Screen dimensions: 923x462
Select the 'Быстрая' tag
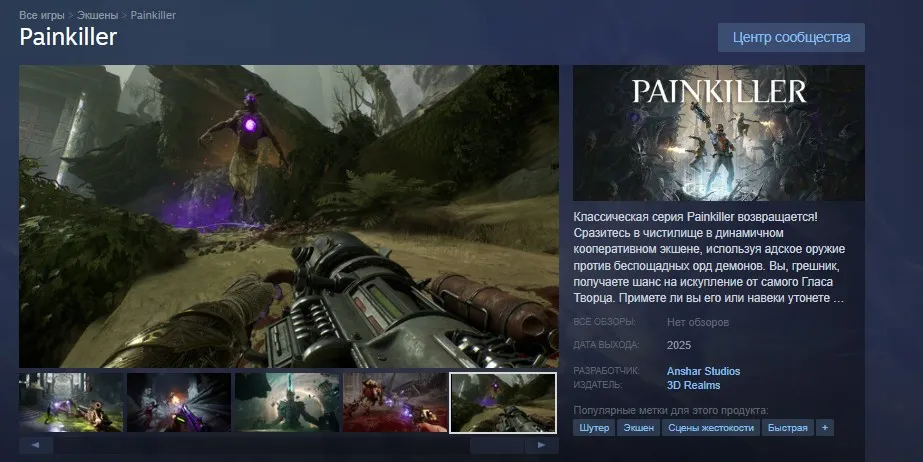click(788, 428)
